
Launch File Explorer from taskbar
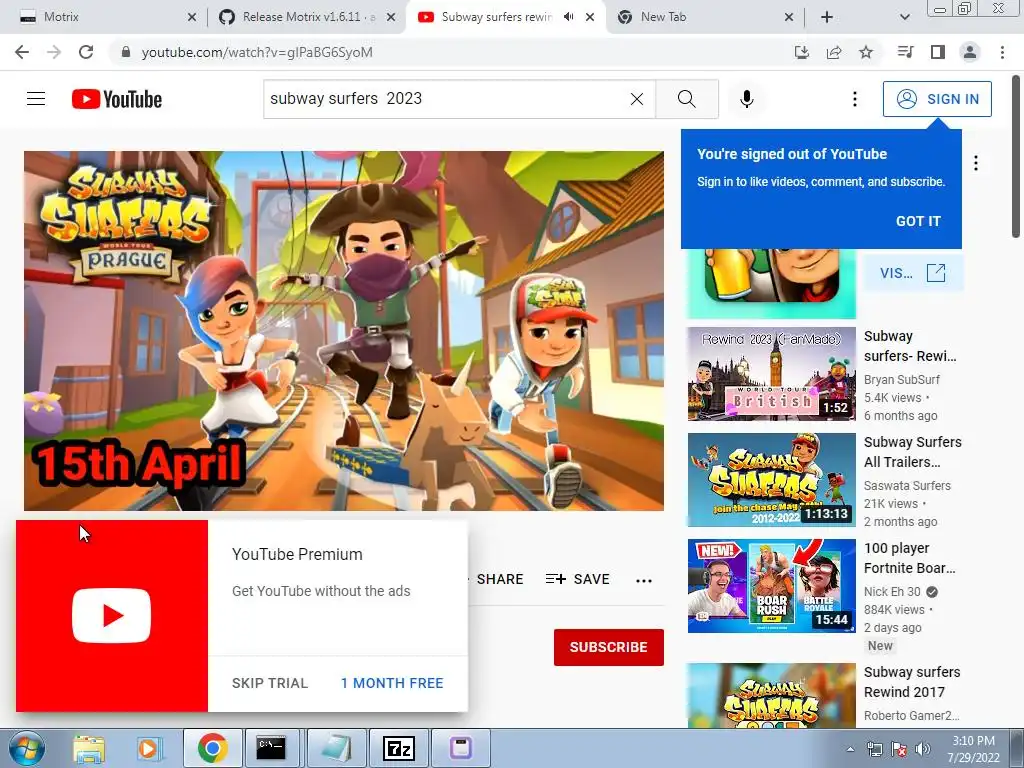[89, 748]
